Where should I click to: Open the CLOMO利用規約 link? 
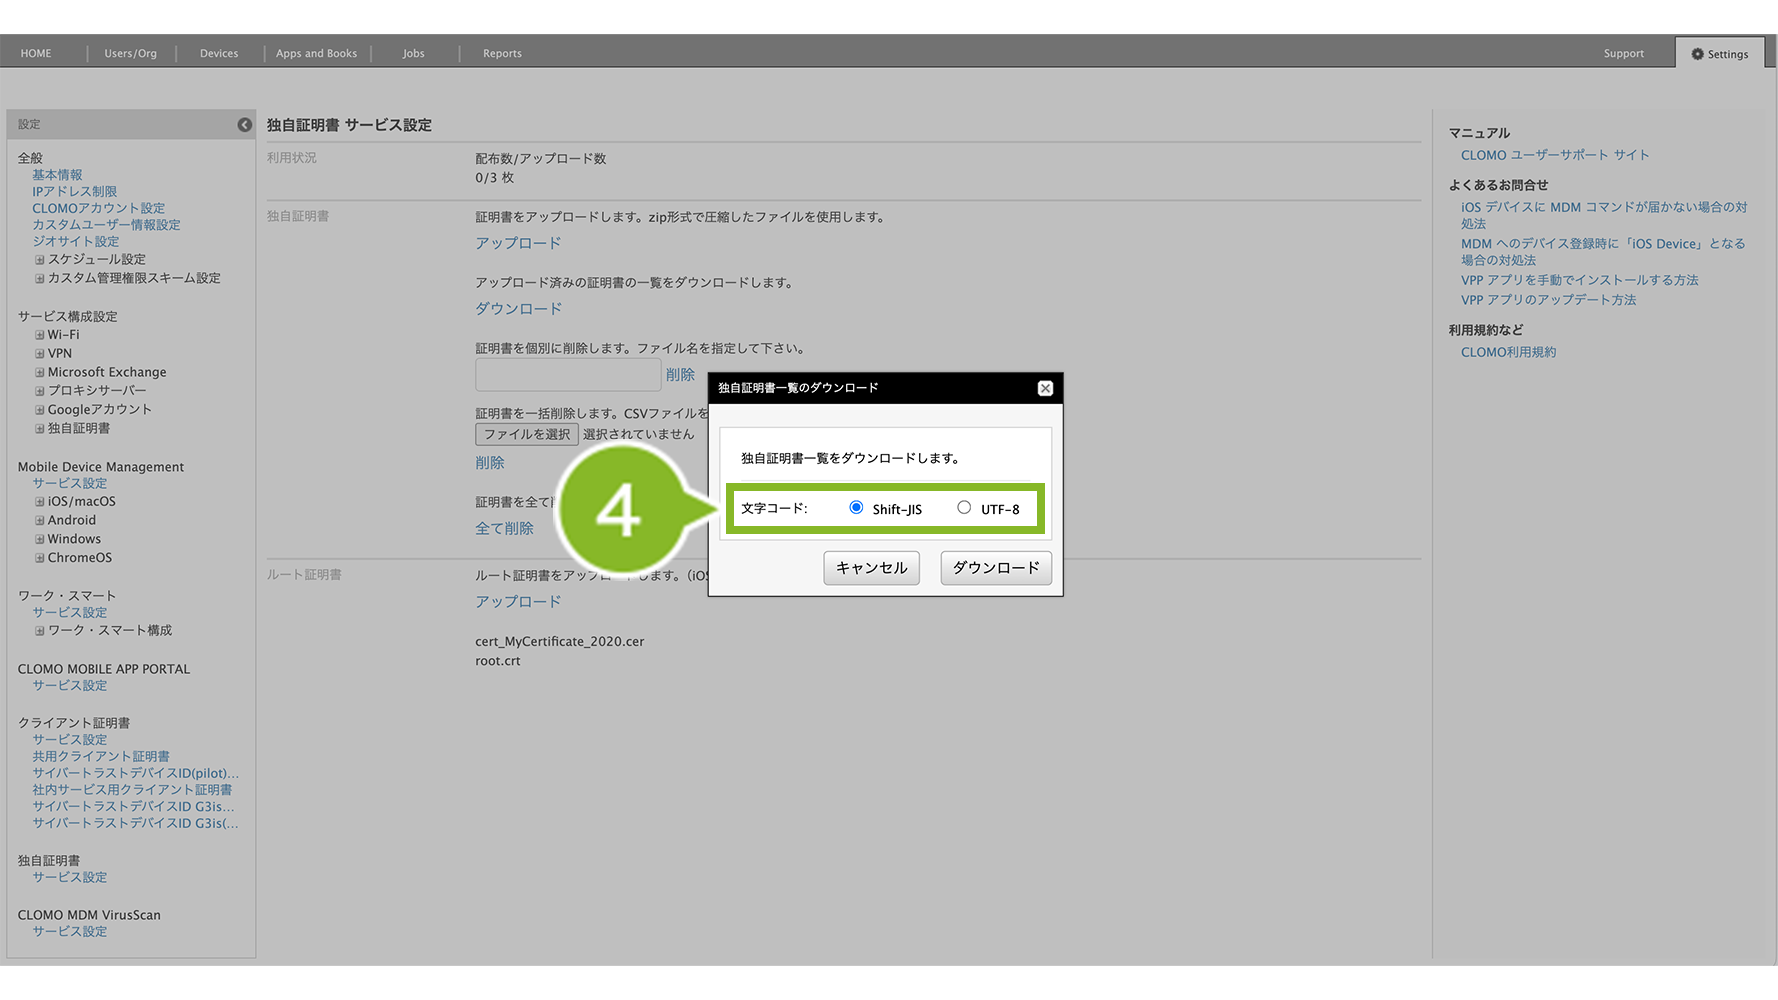click(x=1508, y=352)
